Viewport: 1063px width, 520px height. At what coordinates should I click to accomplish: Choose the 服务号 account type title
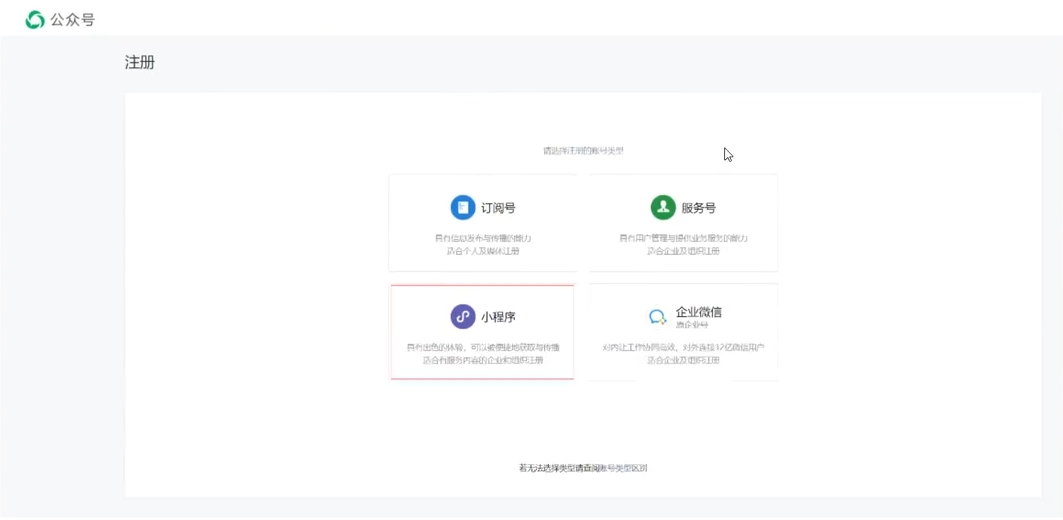point(698,208)
